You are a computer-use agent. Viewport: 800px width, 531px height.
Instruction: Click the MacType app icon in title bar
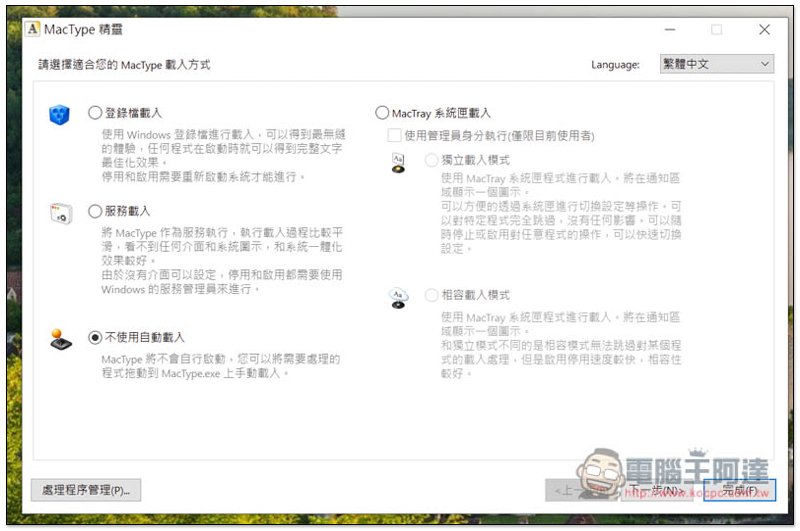coord(33,29)
